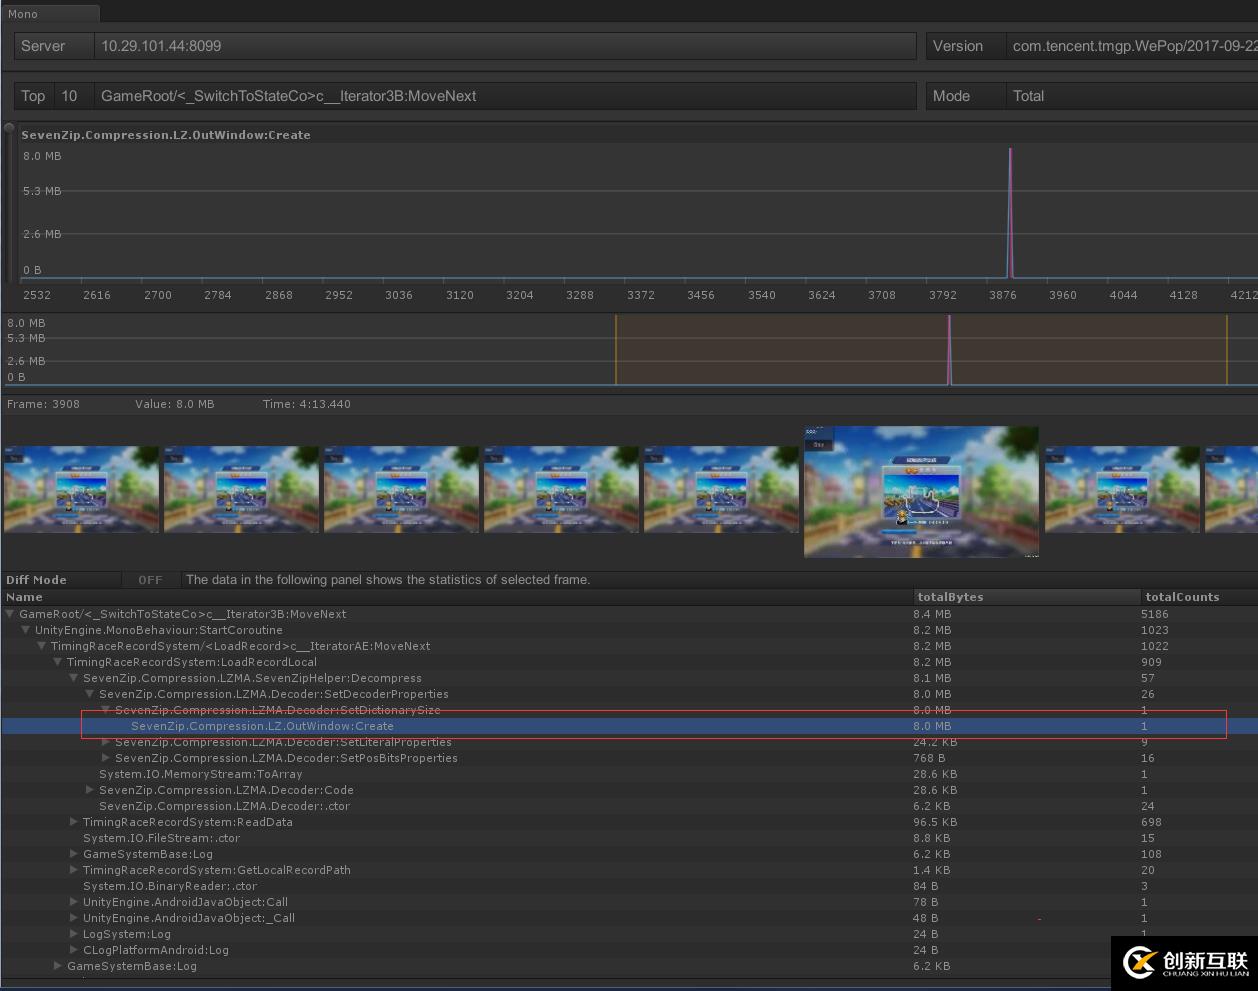The width and height of the screenshot is (1258, 991).
Task: Click the 768 B value for SetPosBitsProperties
Action: (929, 758)
